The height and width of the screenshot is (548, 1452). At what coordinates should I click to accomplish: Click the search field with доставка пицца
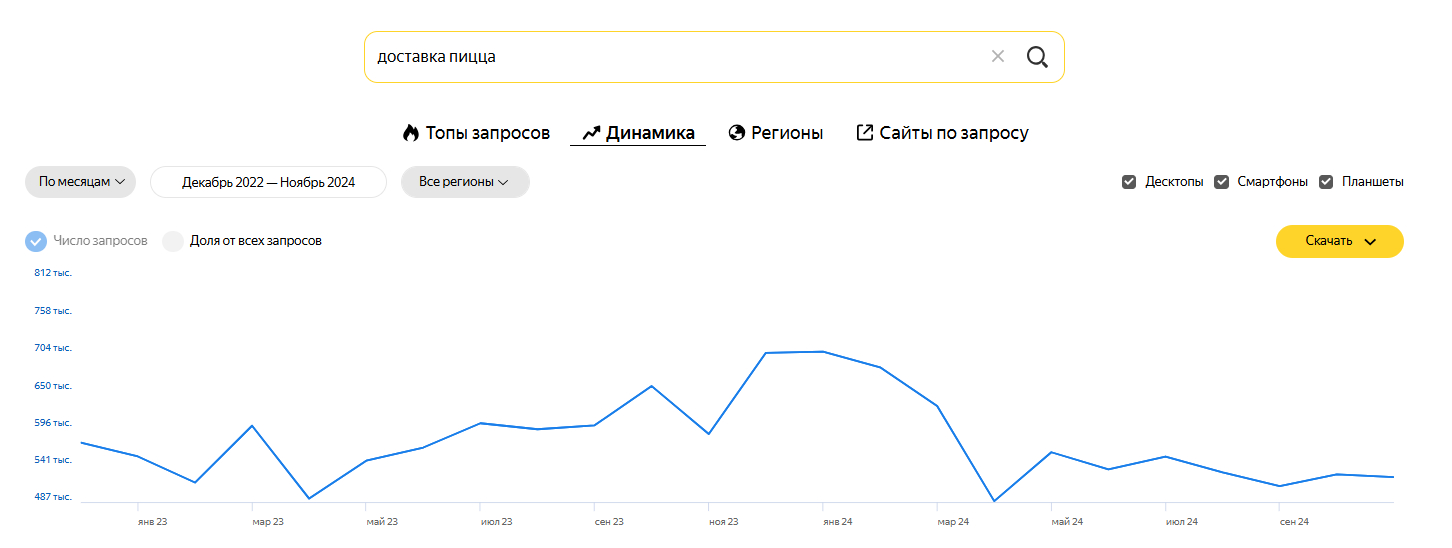(670, 57)
